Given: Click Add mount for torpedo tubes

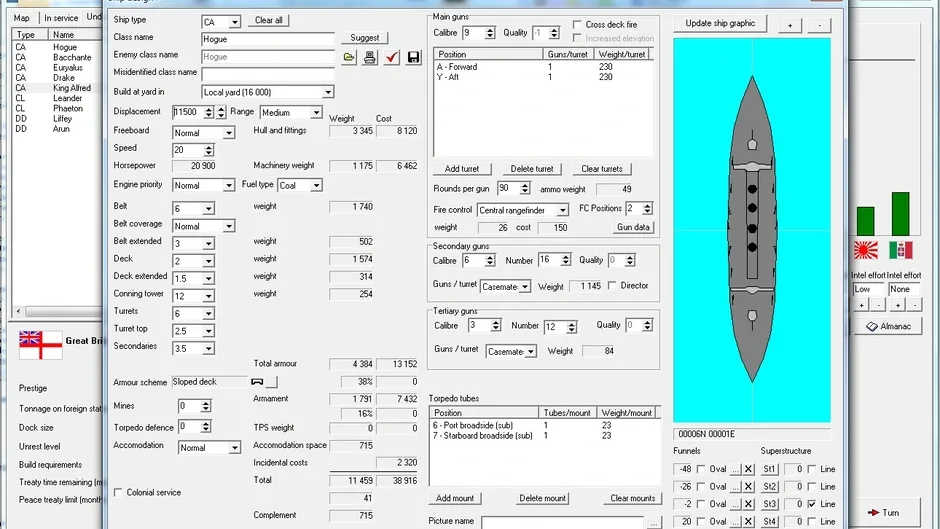Looking at the screenshot, I should point(454,498).
